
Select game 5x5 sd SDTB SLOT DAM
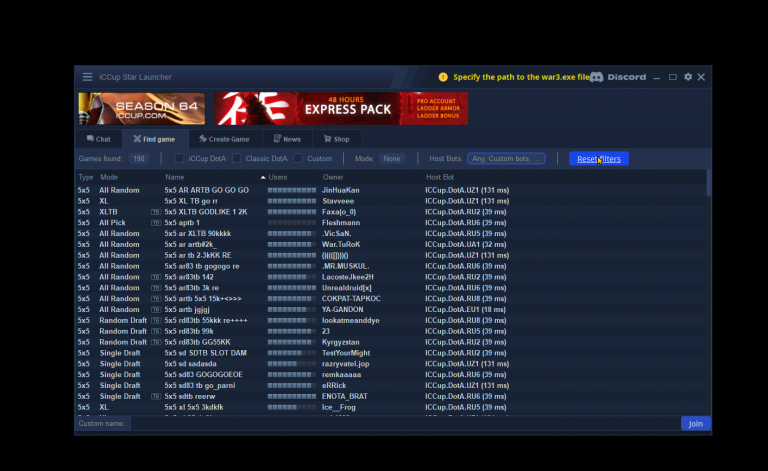point(391,353)
